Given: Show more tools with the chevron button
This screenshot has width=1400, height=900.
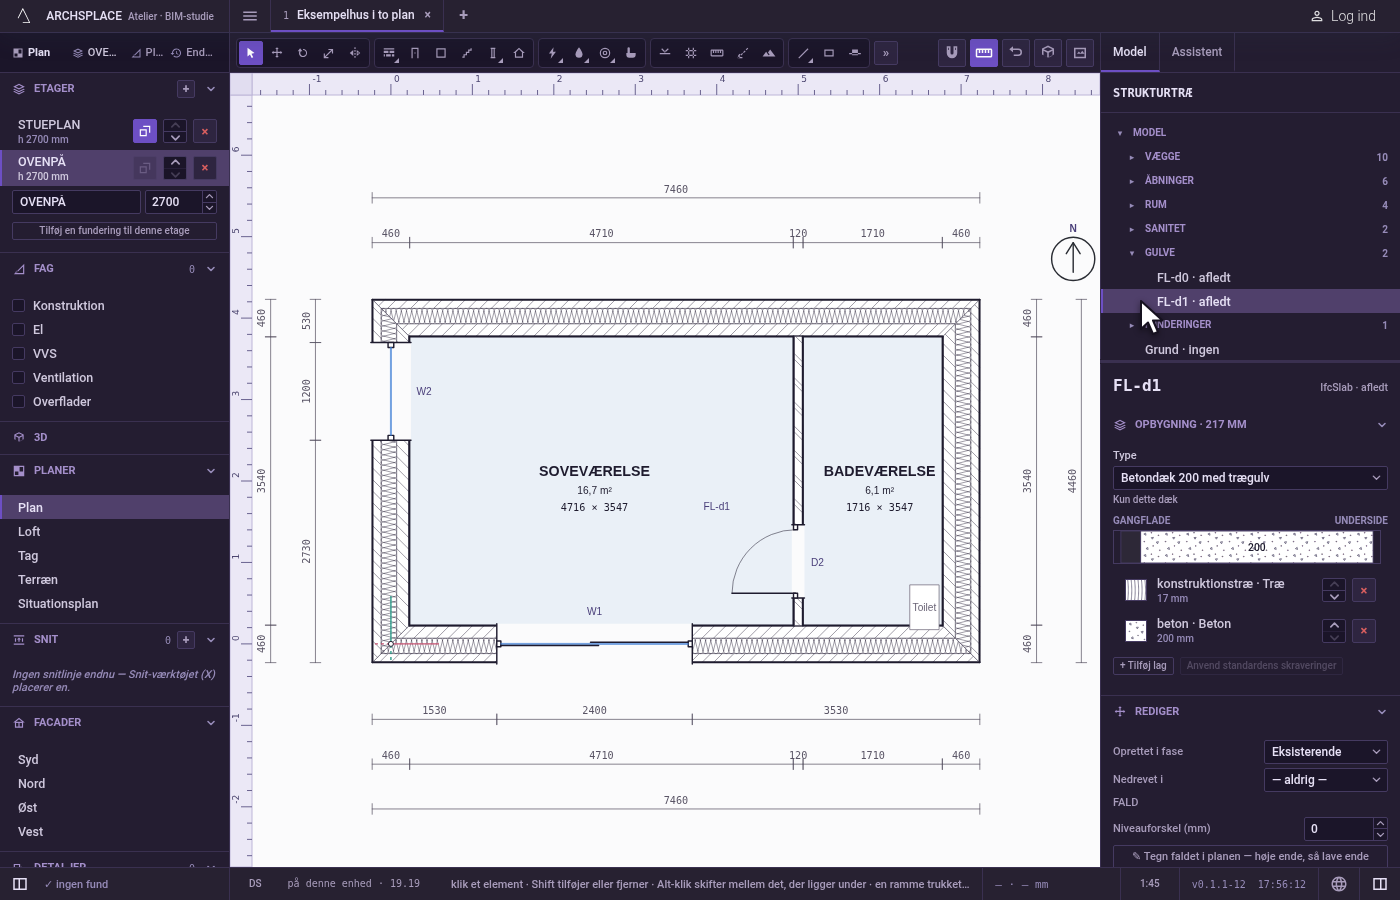Looking at the screenshot, I should coord(885,53).
